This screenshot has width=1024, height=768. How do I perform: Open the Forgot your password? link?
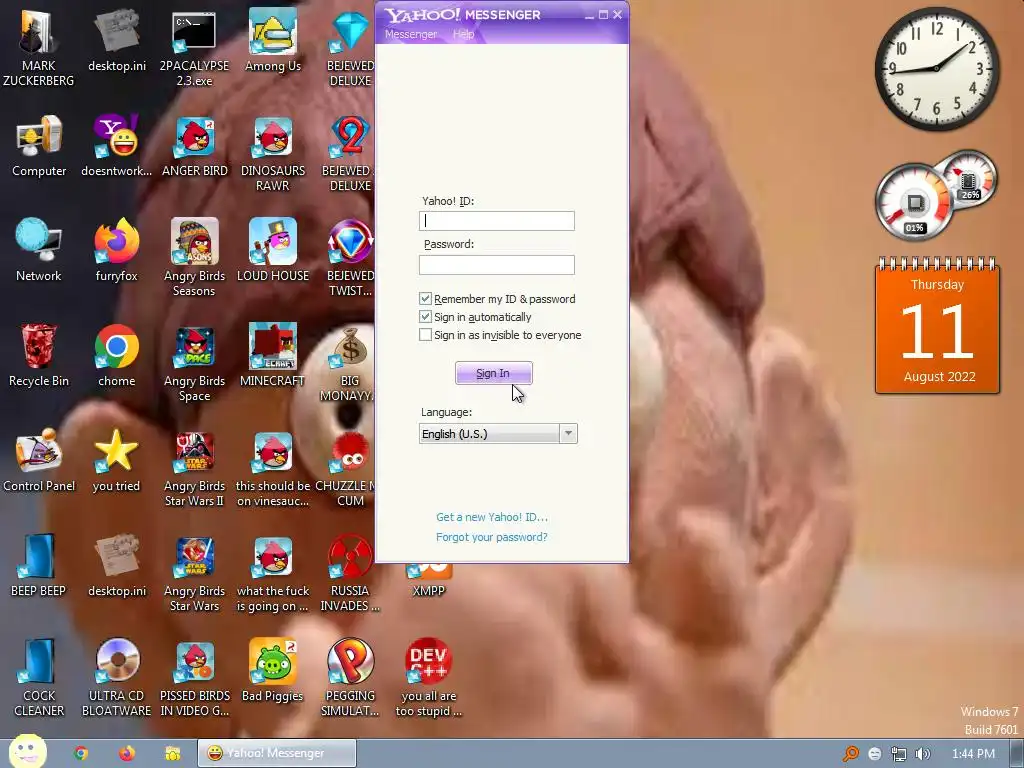(x=492, y=537)
